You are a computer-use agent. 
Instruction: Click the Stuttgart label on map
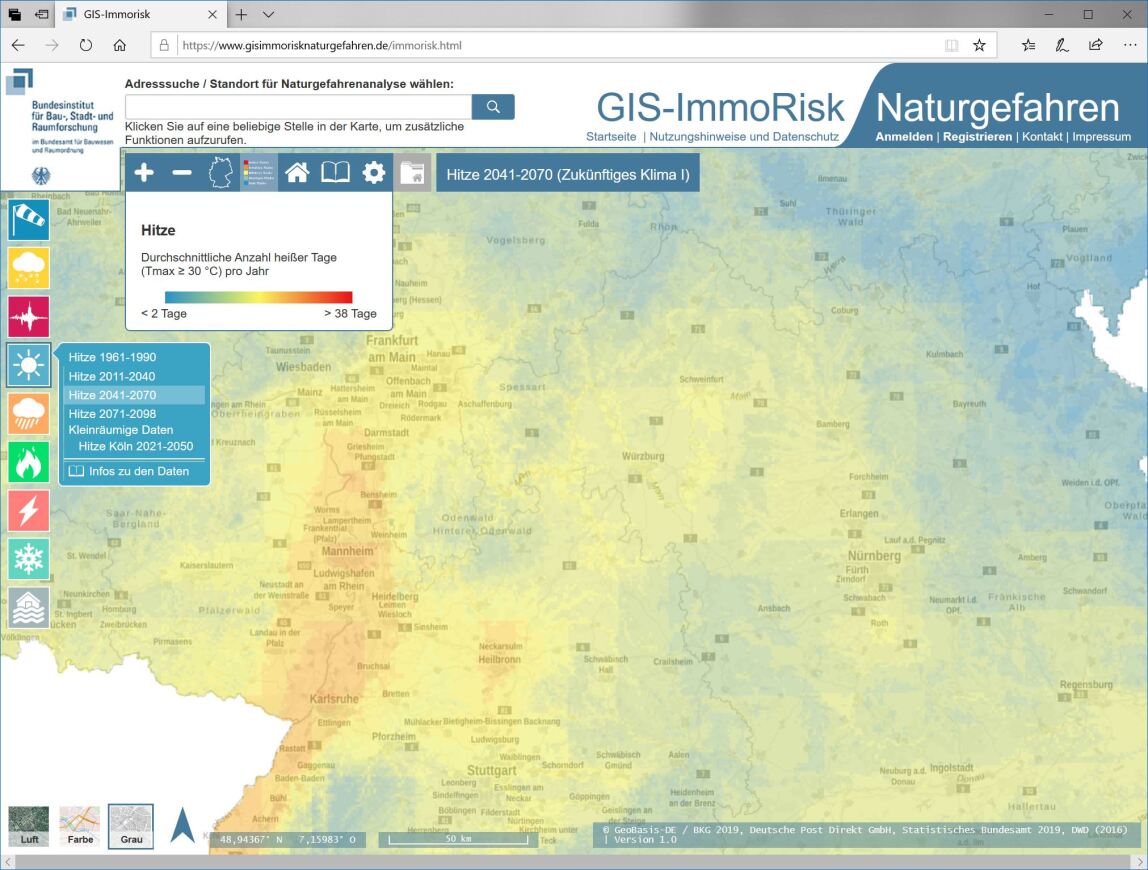(492, 770)
